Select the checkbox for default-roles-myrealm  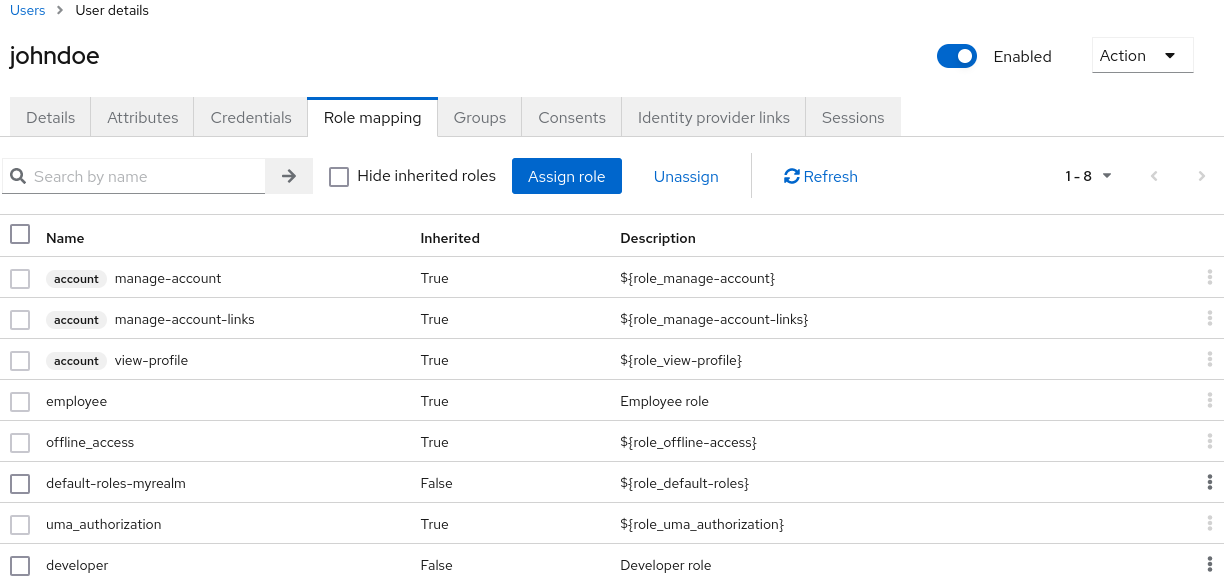pyautogui.click(x=20, y=483)
